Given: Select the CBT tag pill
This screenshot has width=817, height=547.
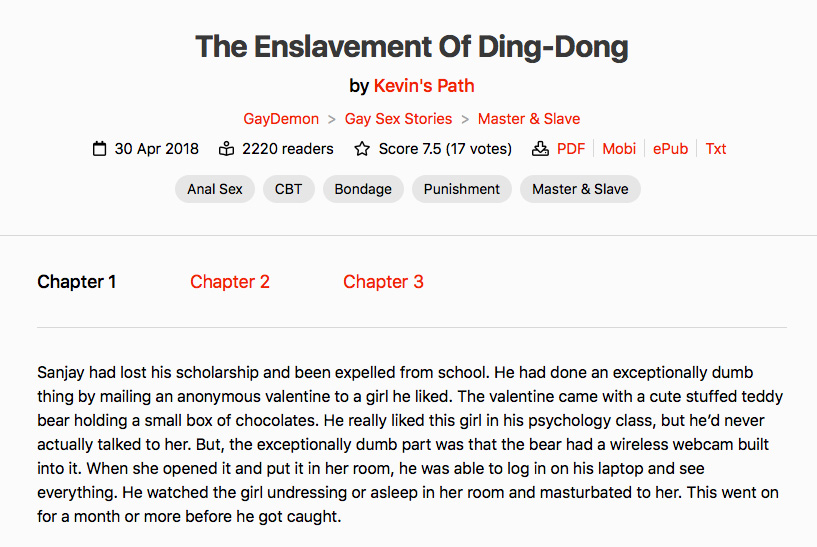Looking at the screenshot, I should coord(289,189).
